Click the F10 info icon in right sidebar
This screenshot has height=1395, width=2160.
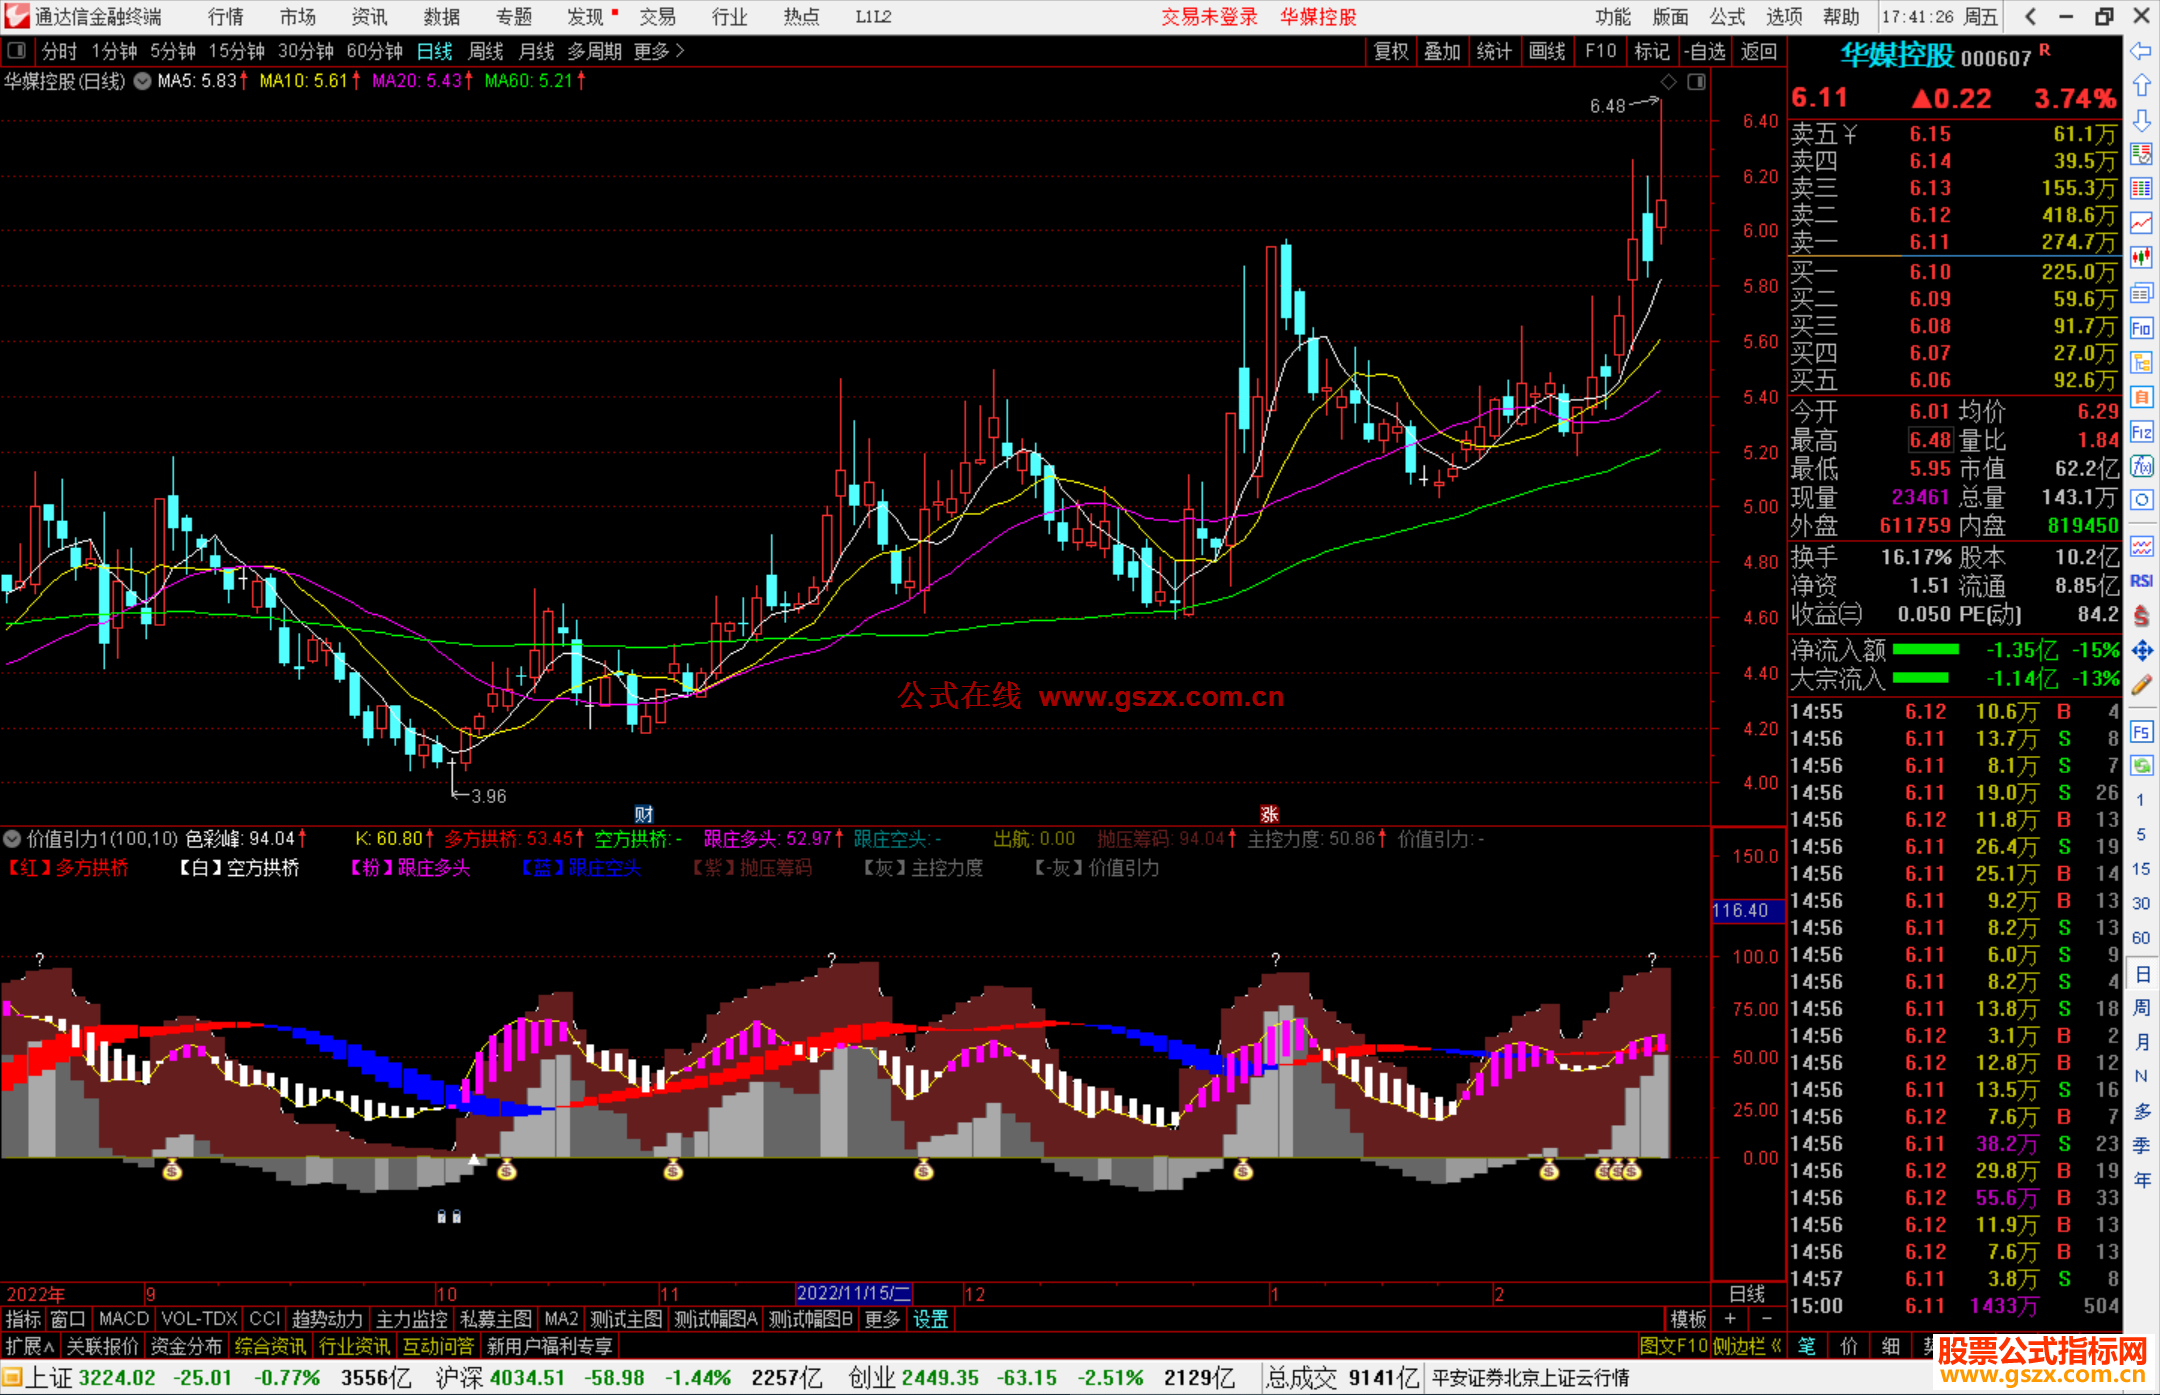tap(2141, 328)
